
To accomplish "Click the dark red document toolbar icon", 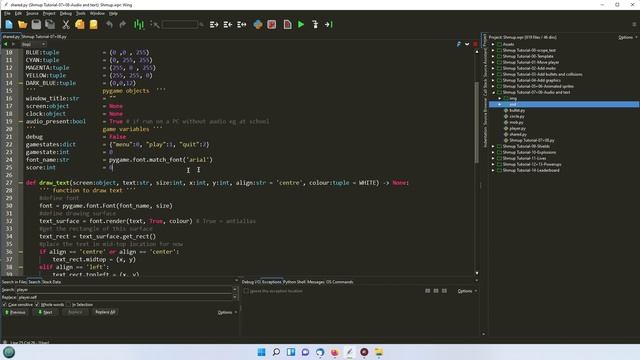I will (287, 24).
